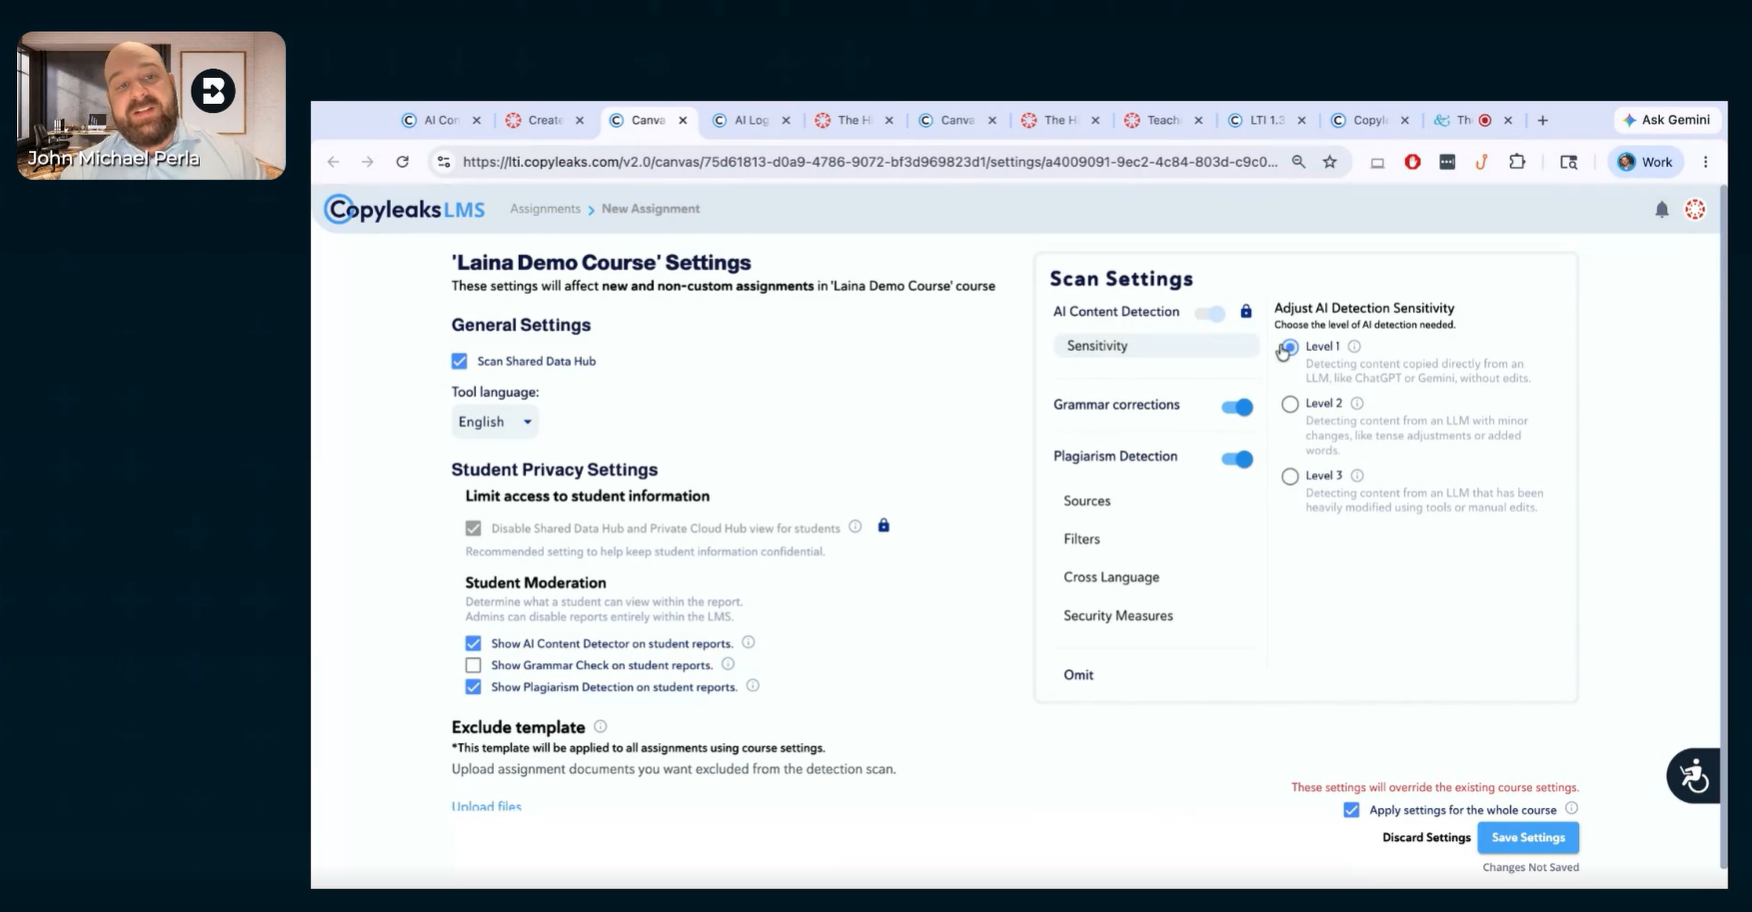The width and height of the screenshot is (1752, 912).
Task: Switch to the Copyl browser tab
Action: coord(1368,120)
